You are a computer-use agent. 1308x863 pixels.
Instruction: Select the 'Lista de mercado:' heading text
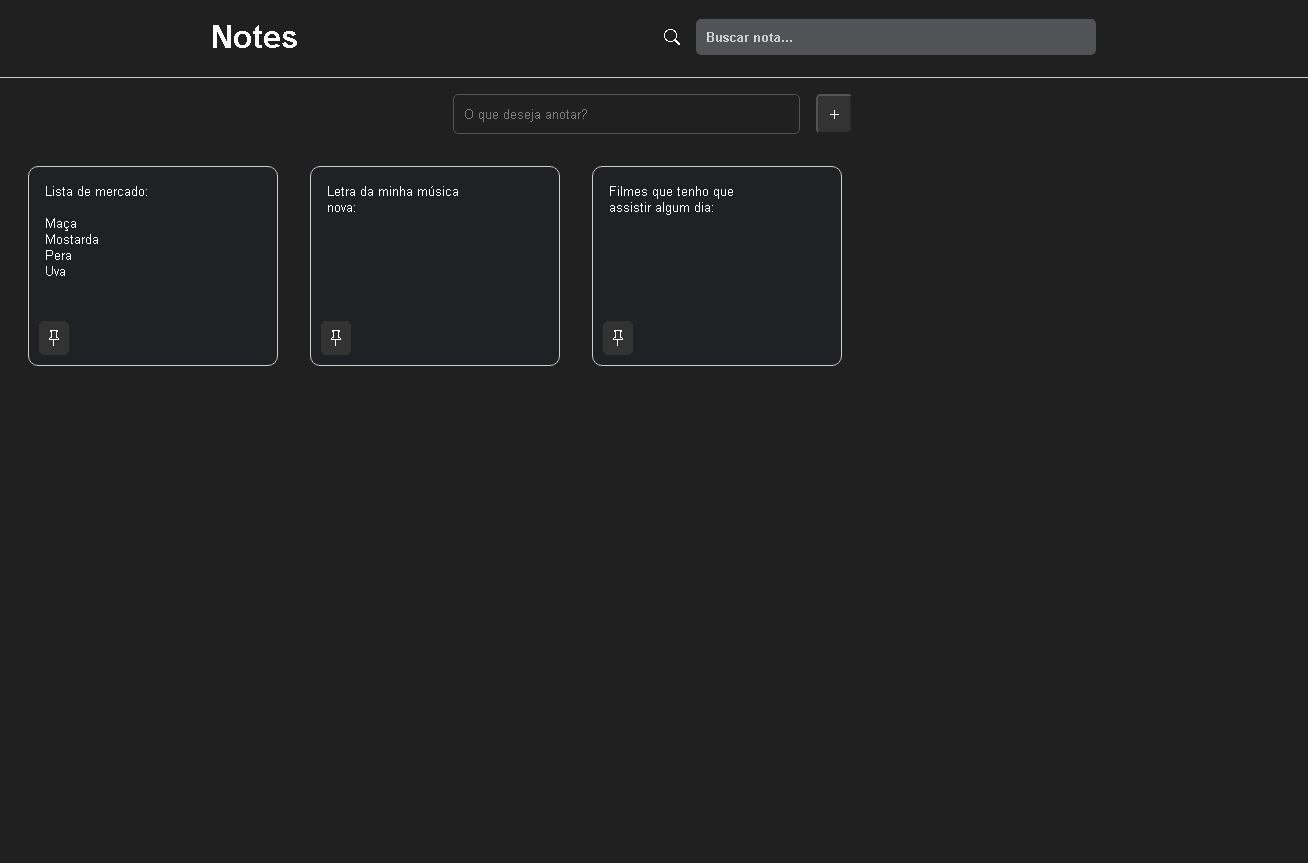pos(96,192)
